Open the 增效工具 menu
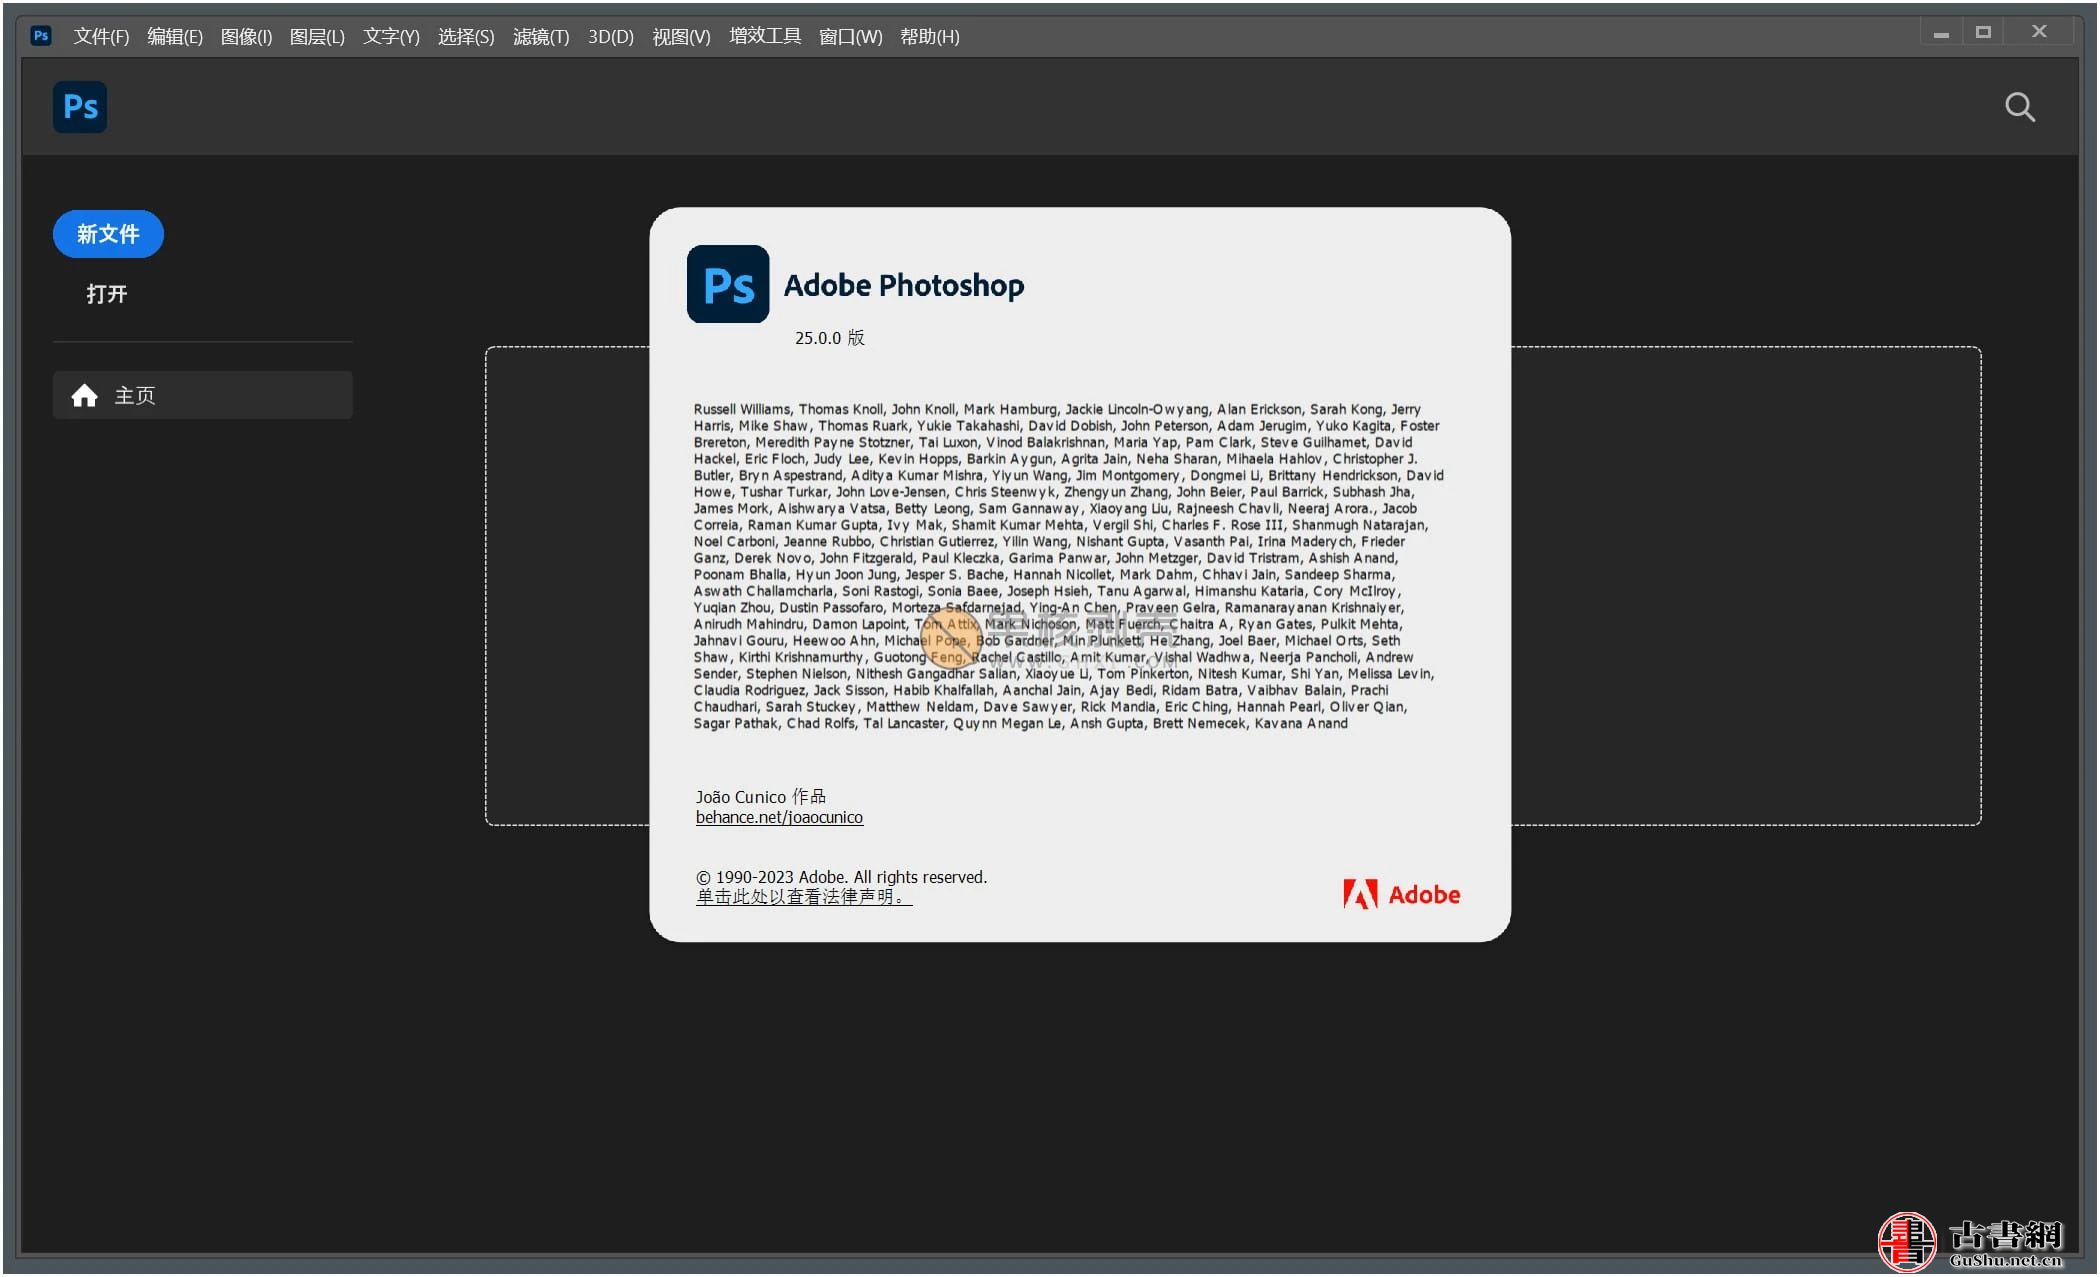The image size is (2100, 1277). pyautogui.click(x=765, y=37)
